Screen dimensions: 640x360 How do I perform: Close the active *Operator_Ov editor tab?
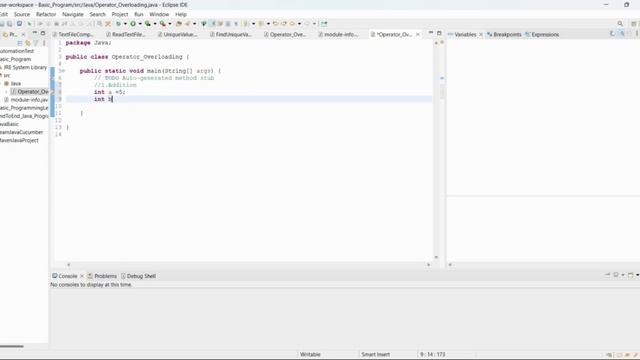pos(418,35)
